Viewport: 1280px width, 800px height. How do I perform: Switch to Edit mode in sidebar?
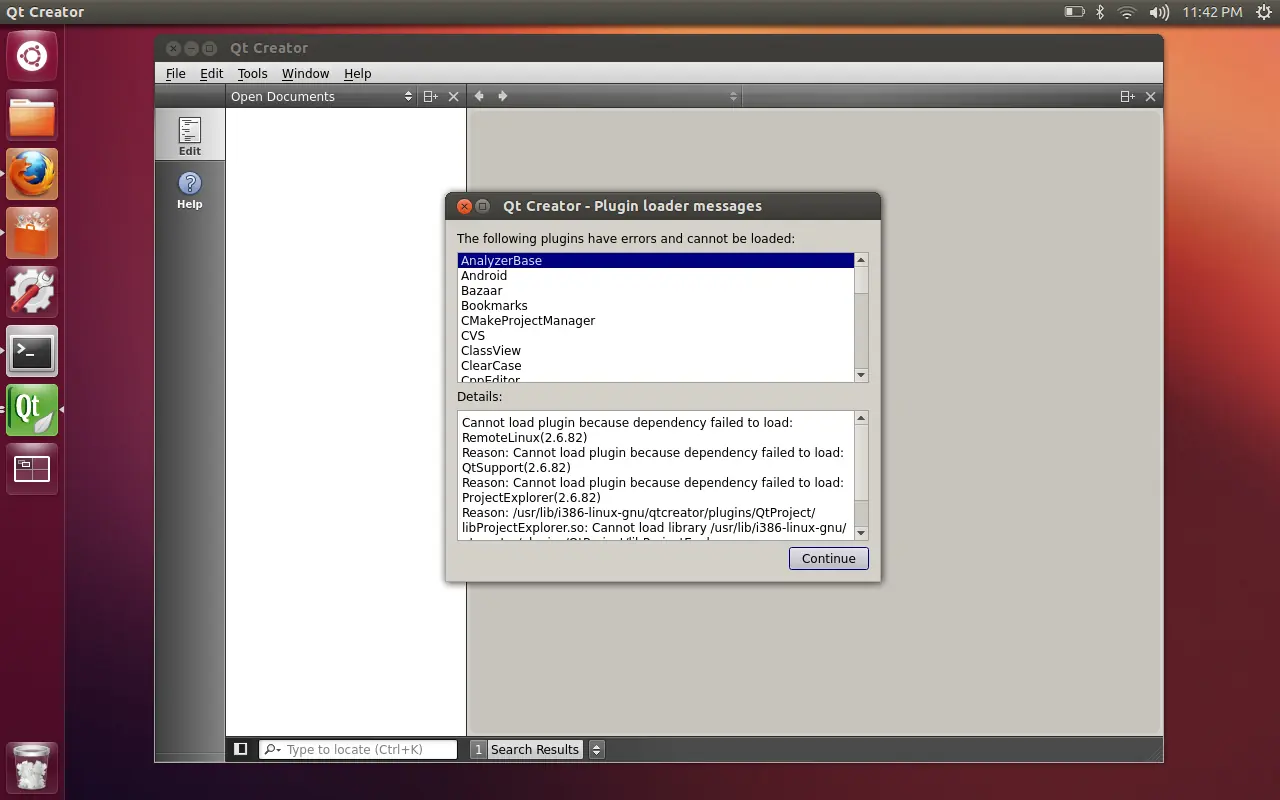tap(190, 135)
